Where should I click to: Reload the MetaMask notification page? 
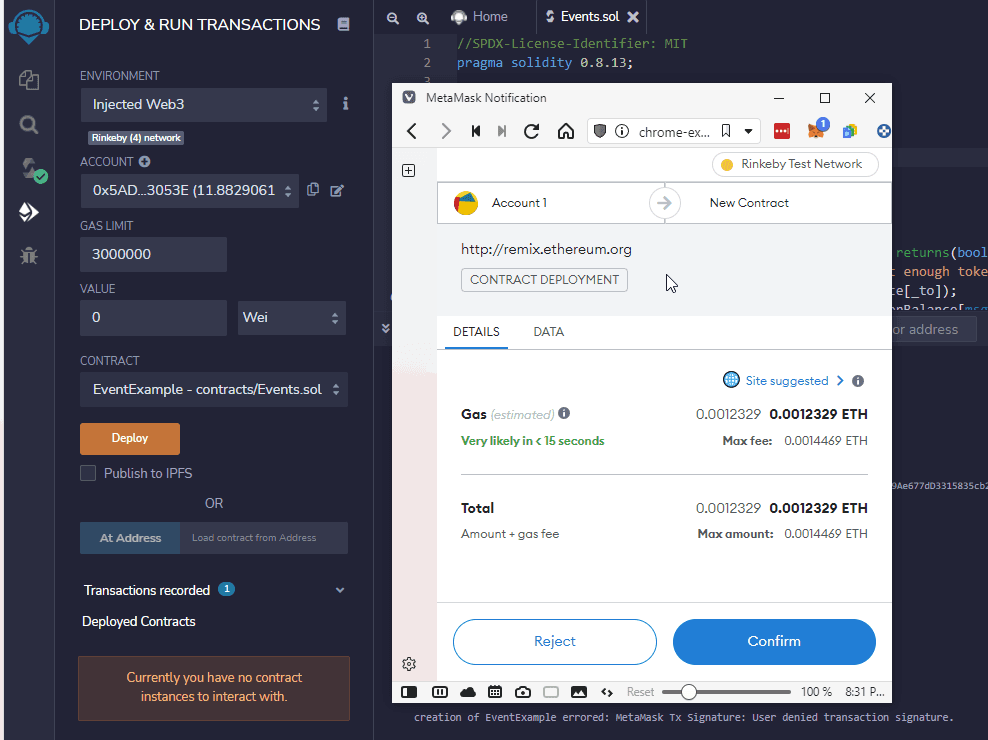click(x=532, y=131)
